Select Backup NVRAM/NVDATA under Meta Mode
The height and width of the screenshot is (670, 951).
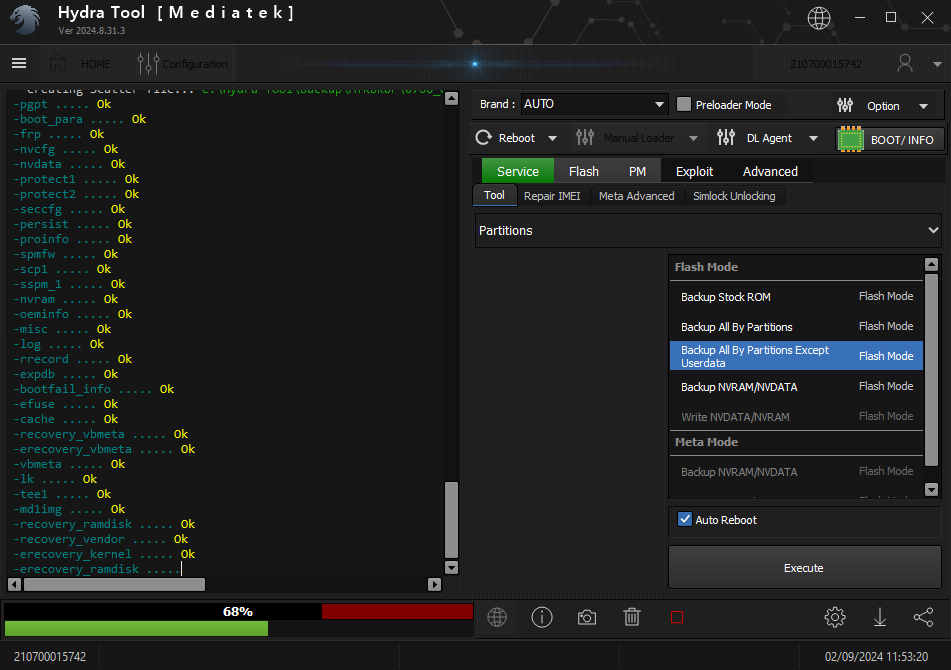(x=796, y=471)
